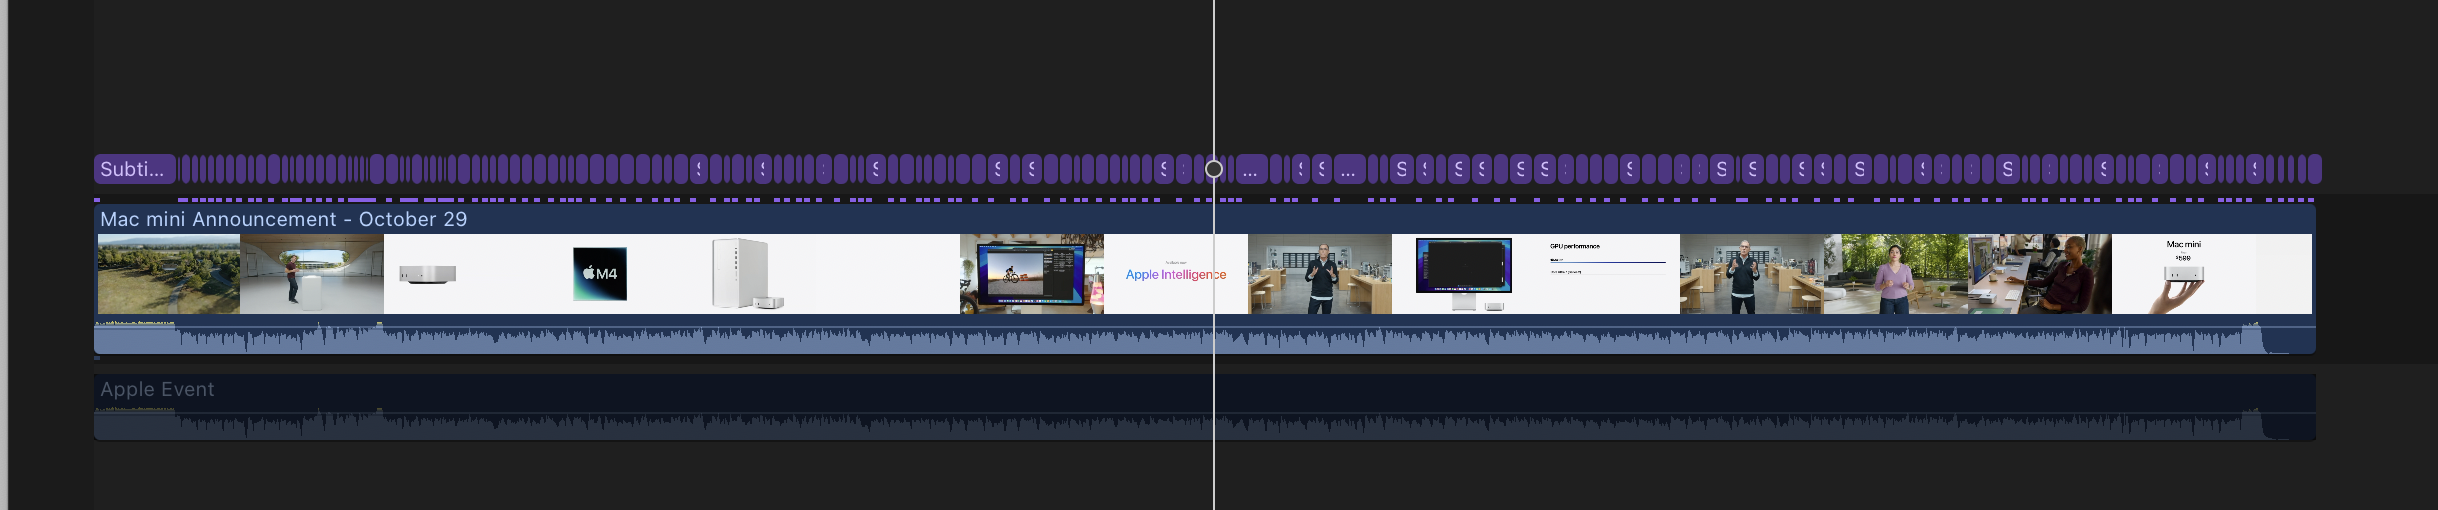Click the thumbnail of the presenter in the white hall
Screen dimensions: 2438x510
point(312,274)
